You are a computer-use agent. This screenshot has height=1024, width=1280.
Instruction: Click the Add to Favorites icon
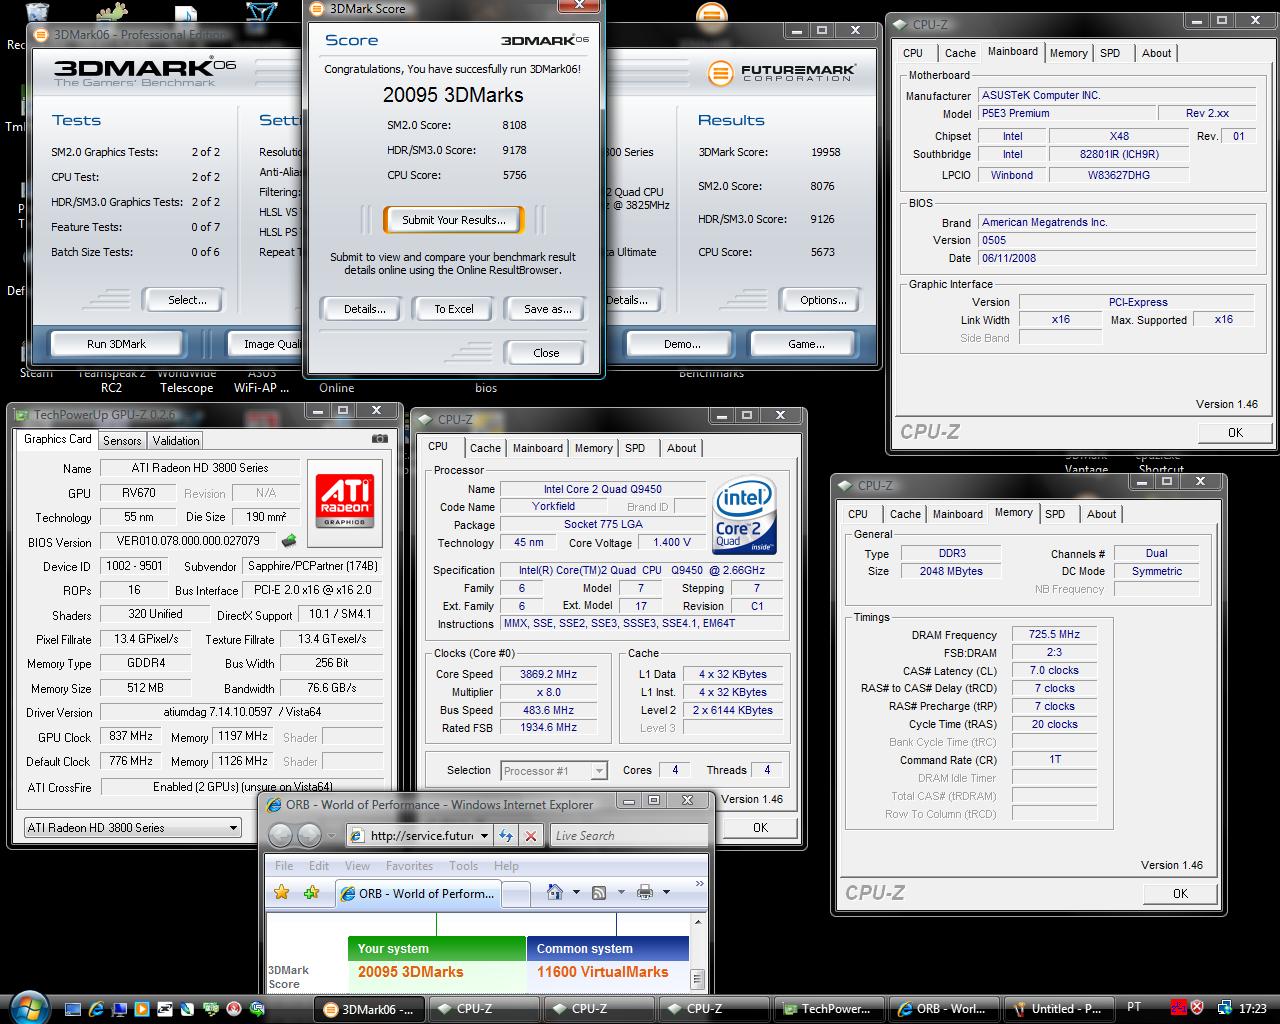click(x=311, y=892)
